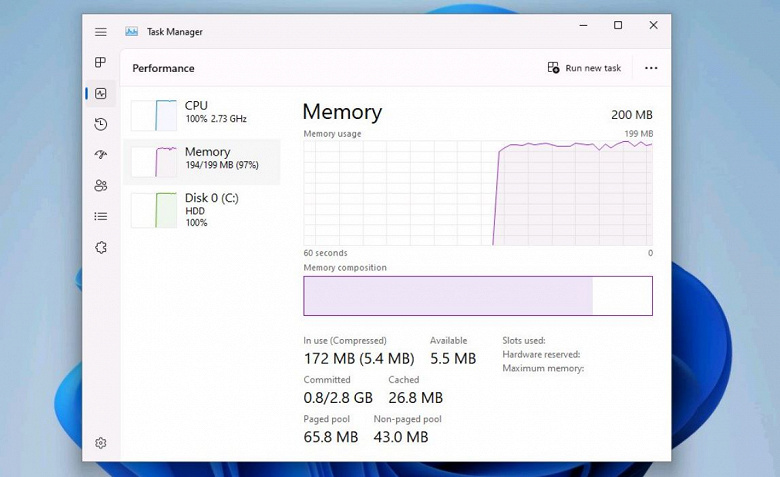Click the 199 MB graph maximum label
780x477 pixels.
click(638, 134)
